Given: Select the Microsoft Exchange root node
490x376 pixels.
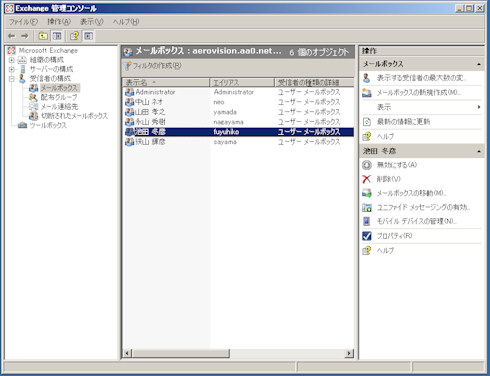Looking at the screenshot, I should point(48,50).
